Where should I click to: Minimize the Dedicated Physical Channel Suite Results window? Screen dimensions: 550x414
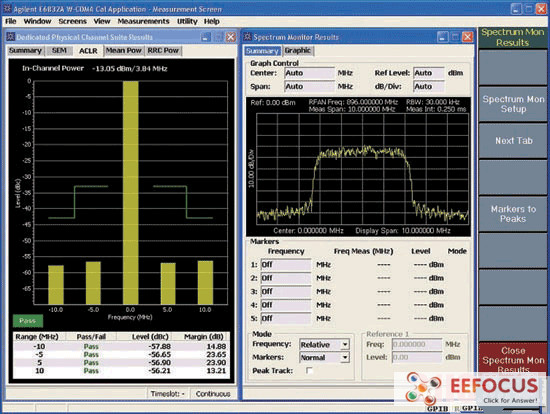[206, 37]
